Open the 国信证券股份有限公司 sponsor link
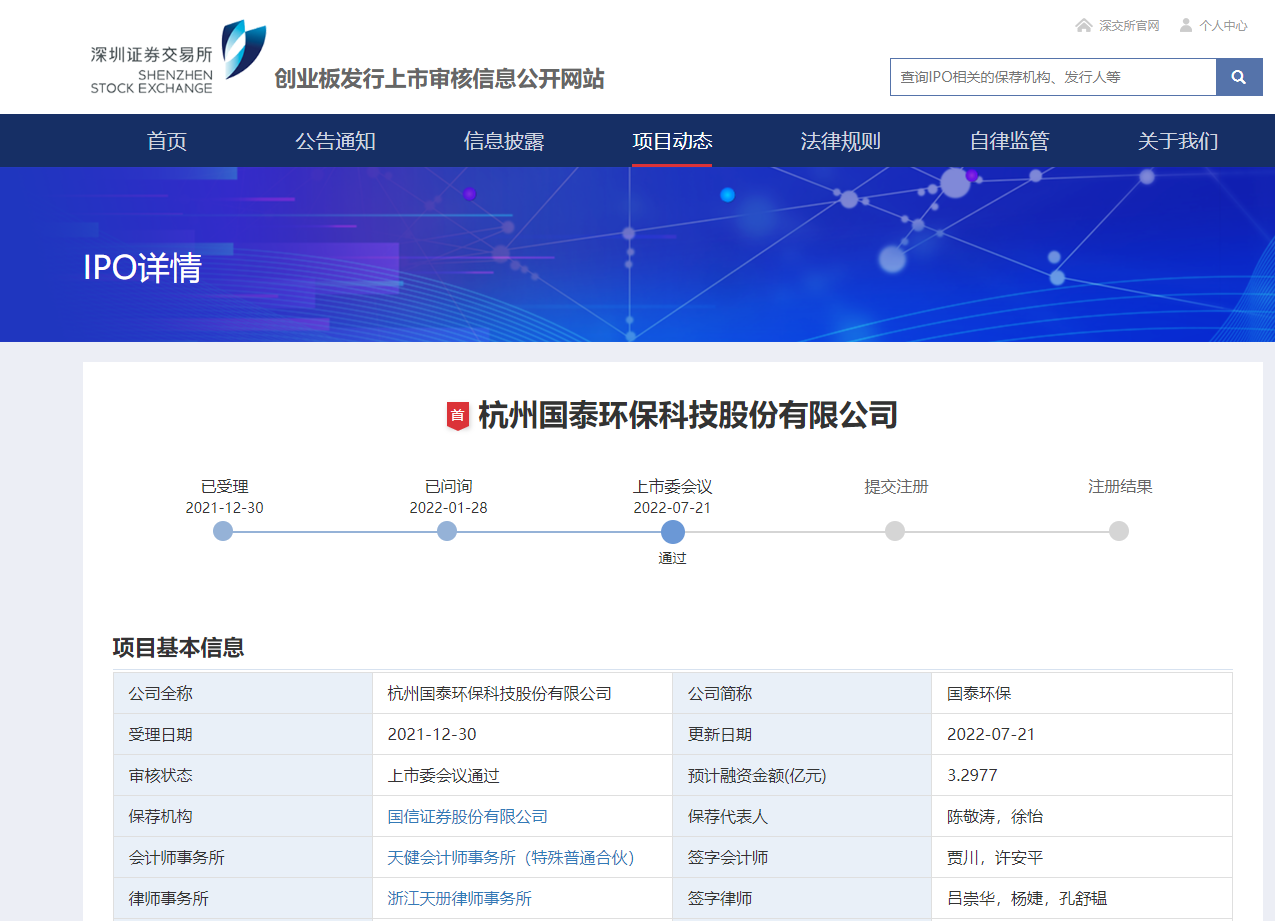 click(x=468, y=817)
